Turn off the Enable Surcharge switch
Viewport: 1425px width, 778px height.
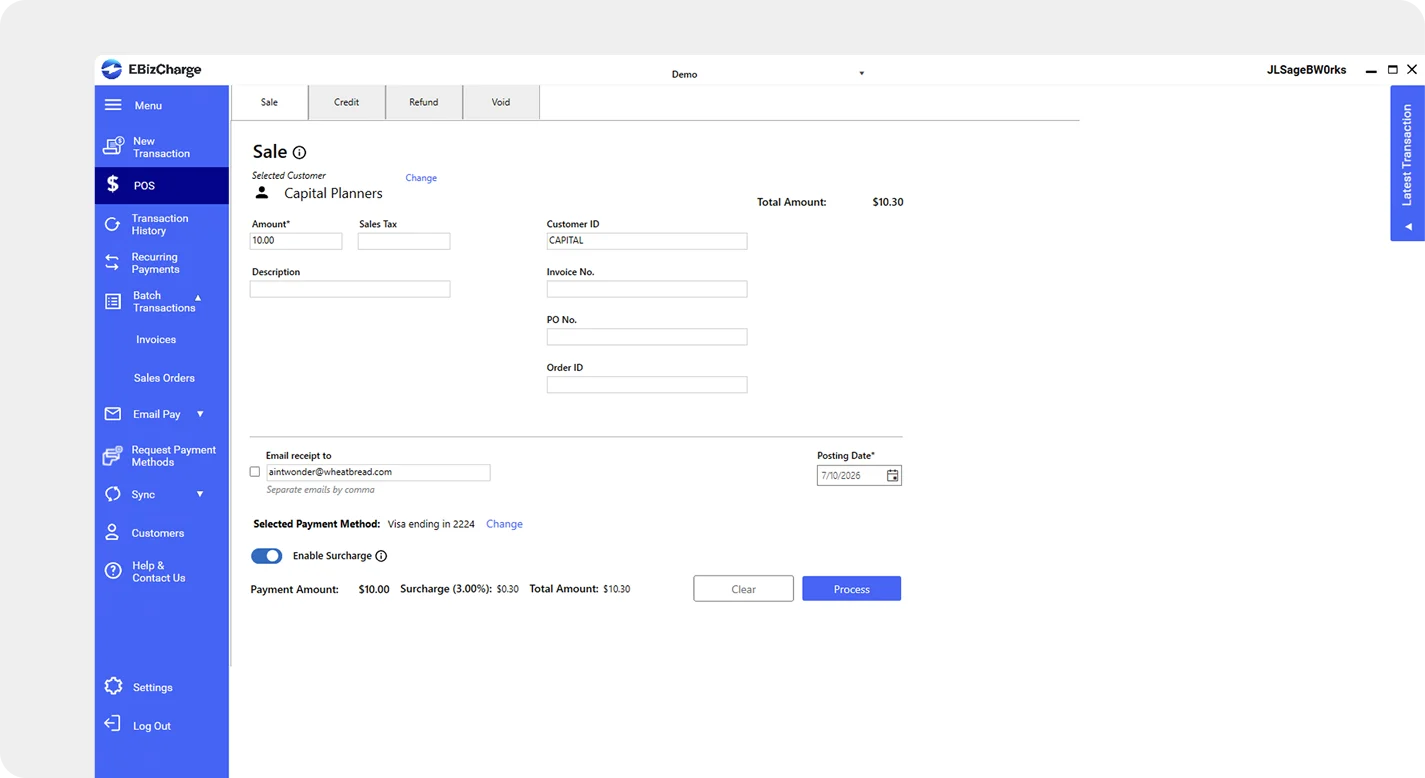point(267,556)
